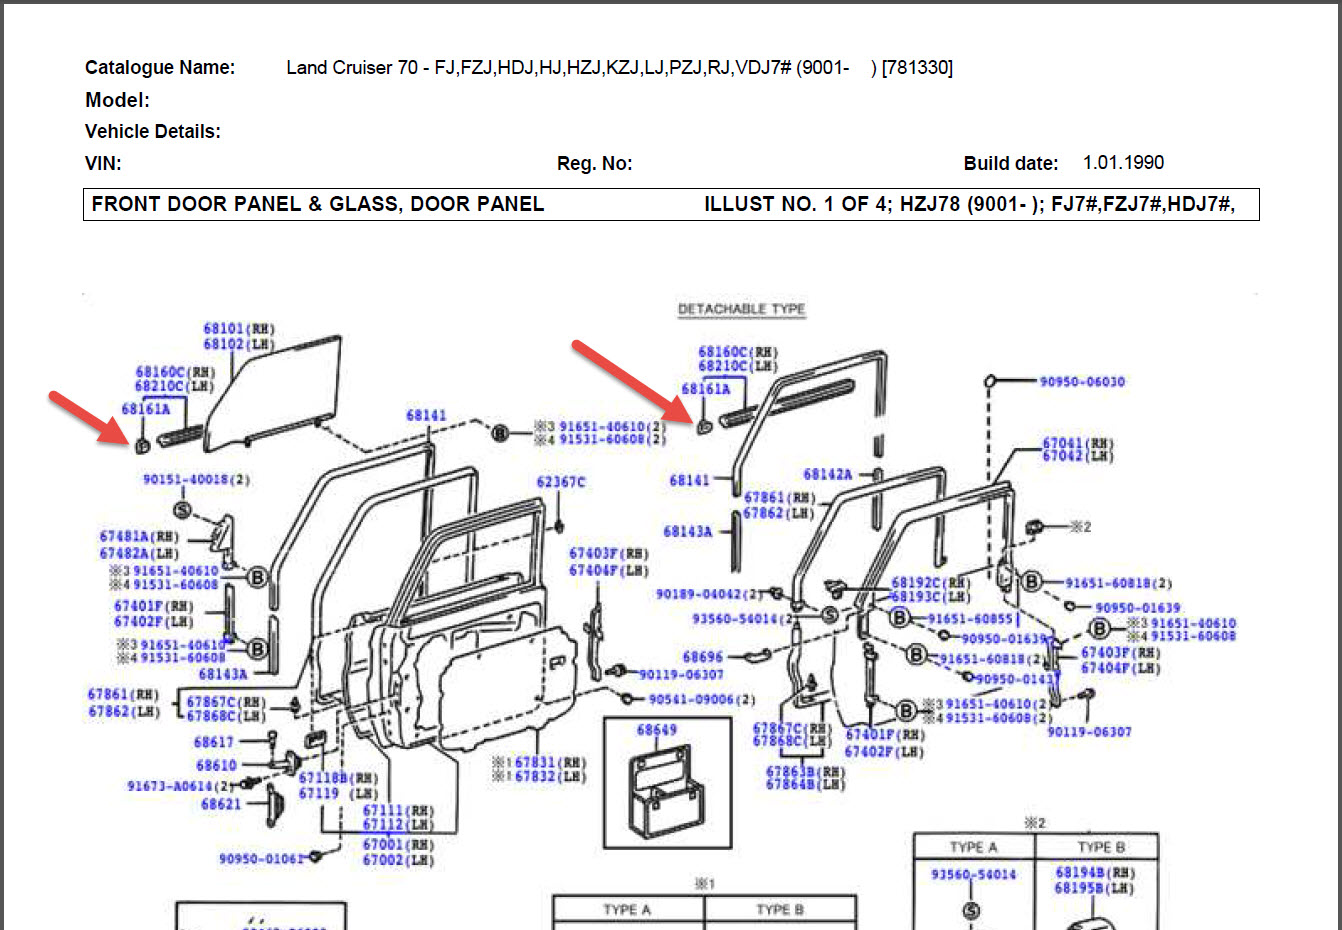The height and width of the screenshot is (930, 1342).
Task: Select part number 67118B(RH)
Action: coord(339,778)
